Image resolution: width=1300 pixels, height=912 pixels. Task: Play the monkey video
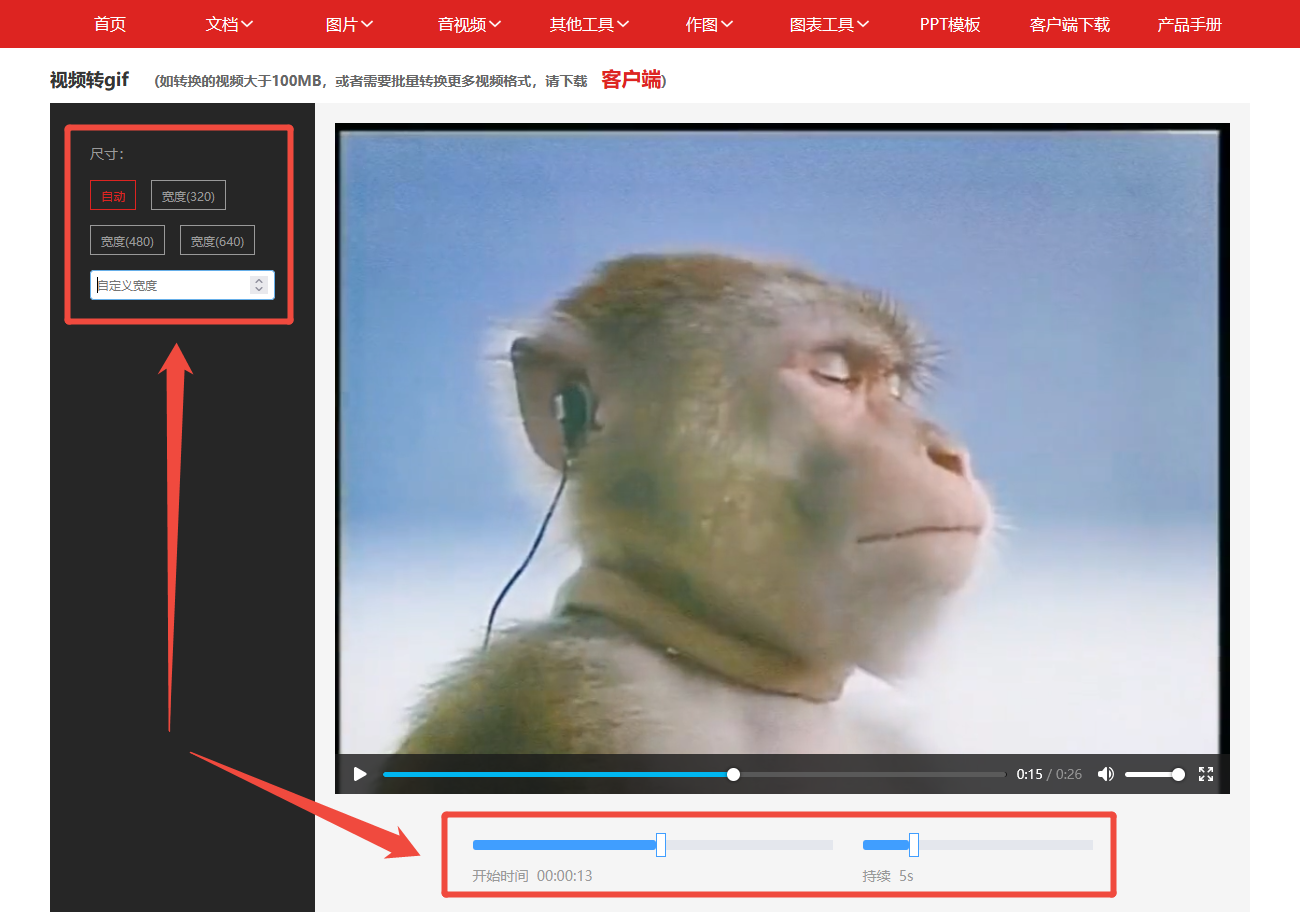coord(360,774)
